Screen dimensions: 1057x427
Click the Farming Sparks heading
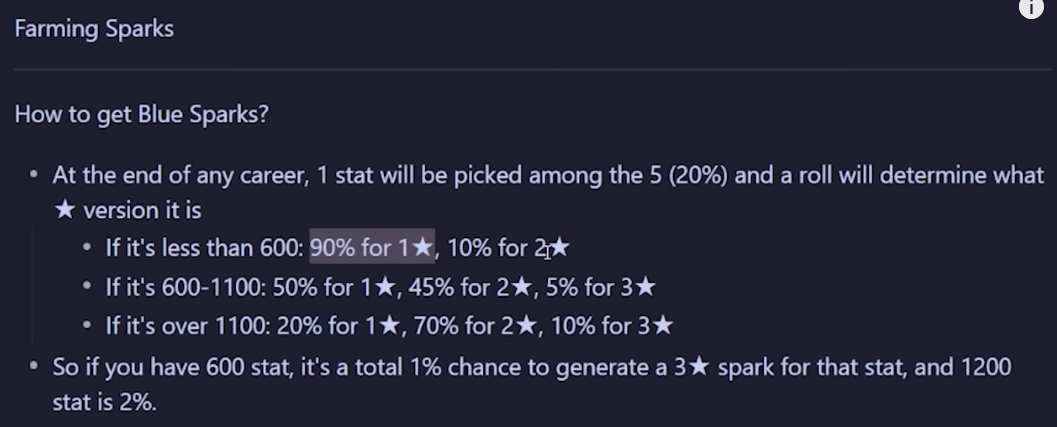94,29
